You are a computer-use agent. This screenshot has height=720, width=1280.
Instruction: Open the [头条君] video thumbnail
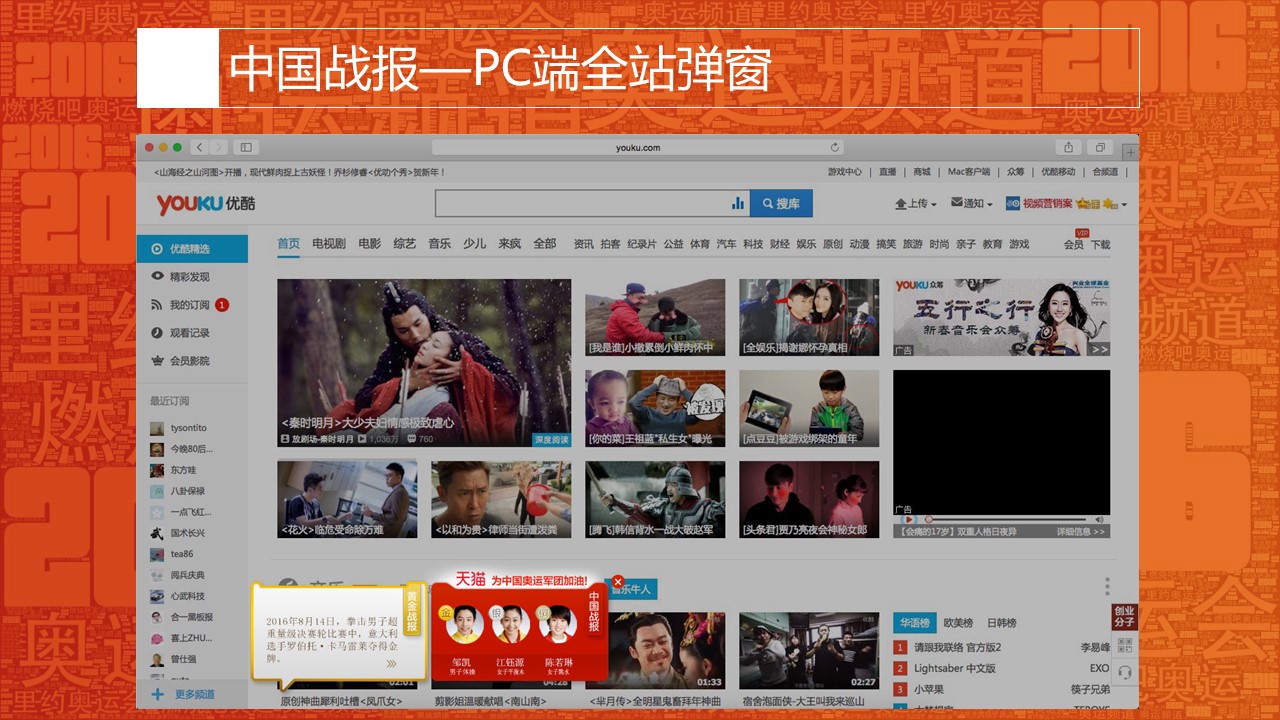tap(809, 499)
